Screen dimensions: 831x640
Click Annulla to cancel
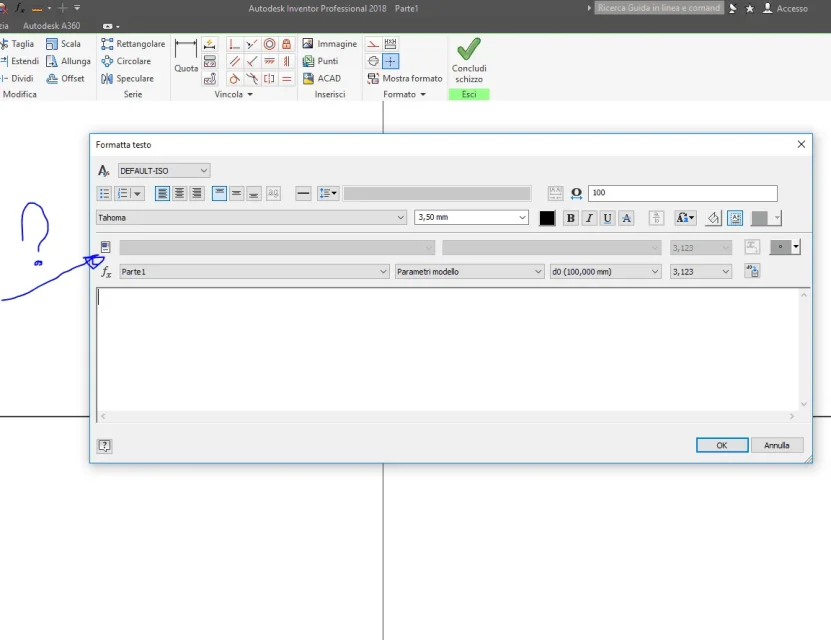(x=776, y=445)
